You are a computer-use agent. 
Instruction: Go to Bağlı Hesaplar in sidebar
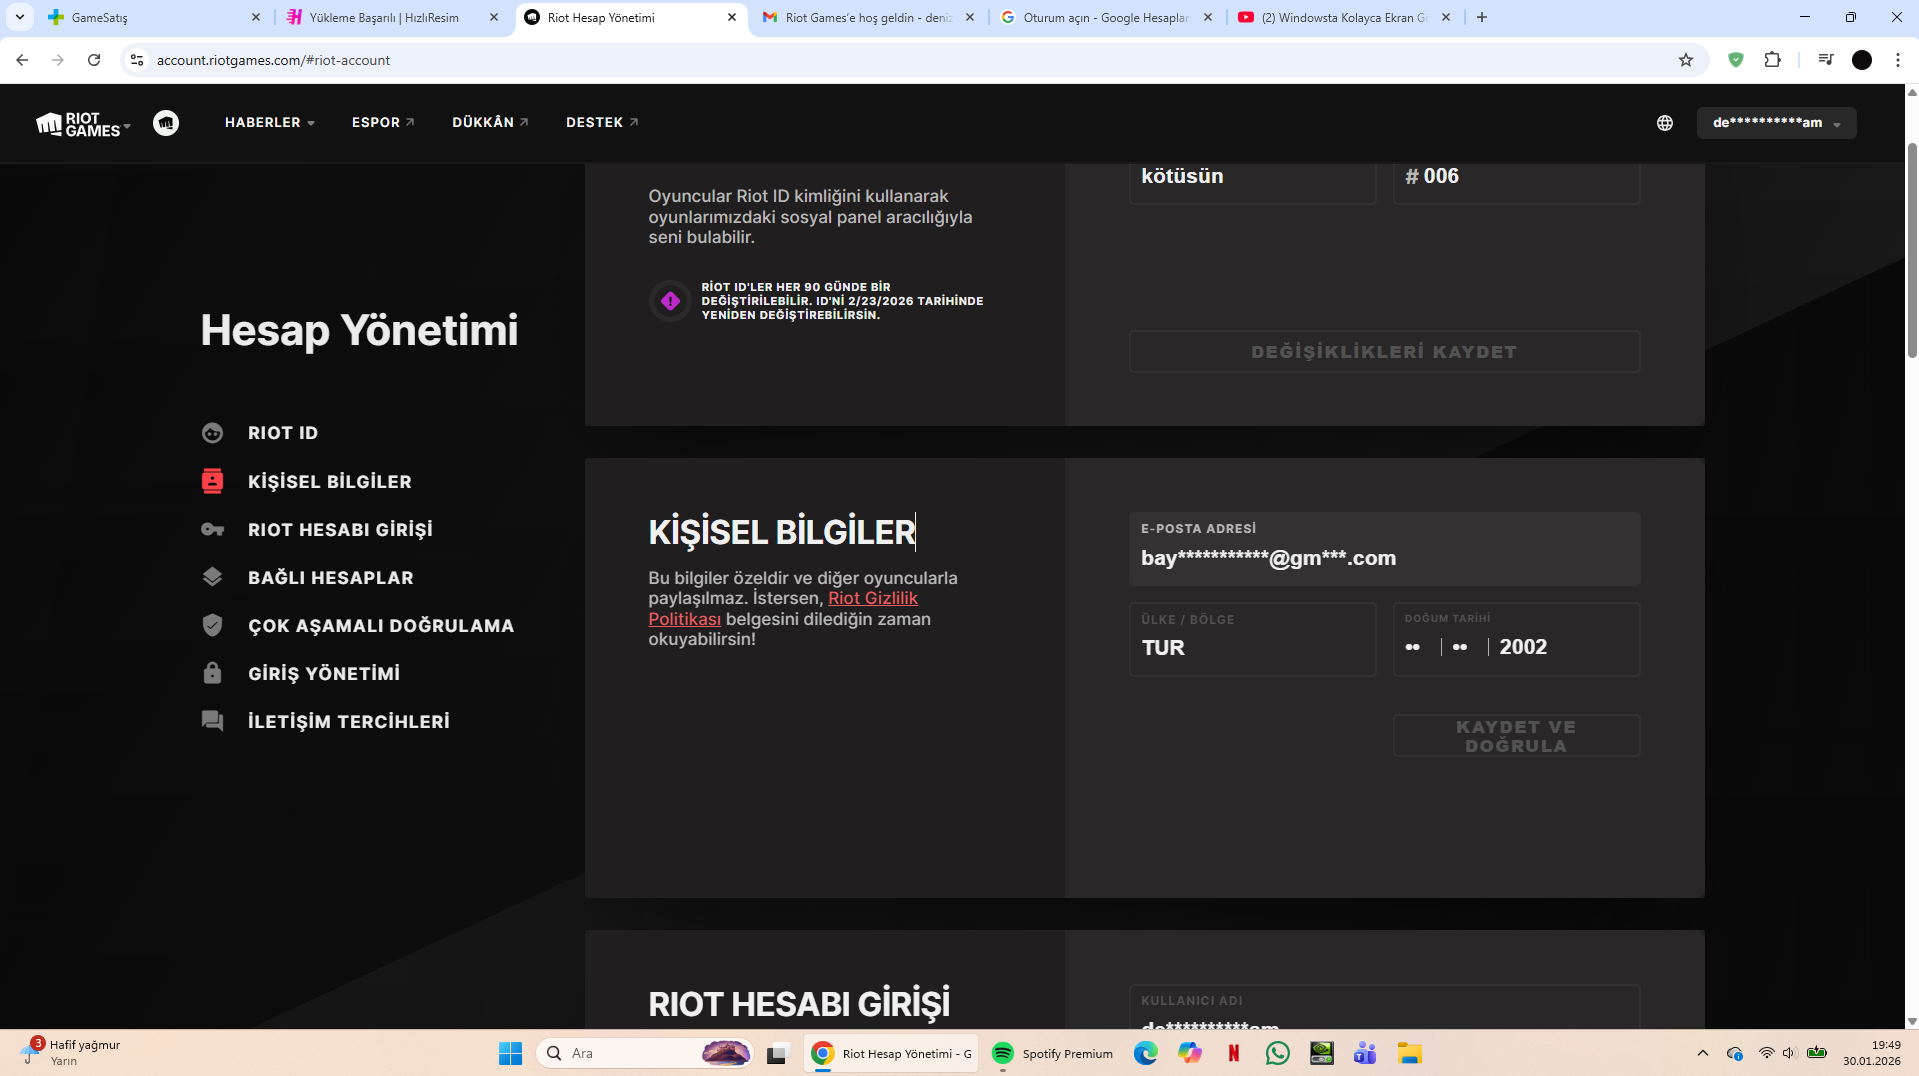330,577
